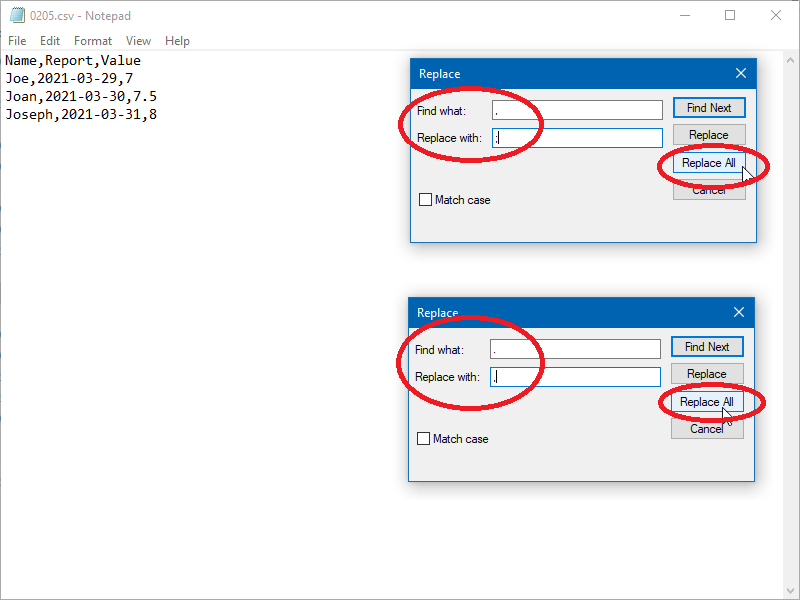Open the View menu

point(138,41)
